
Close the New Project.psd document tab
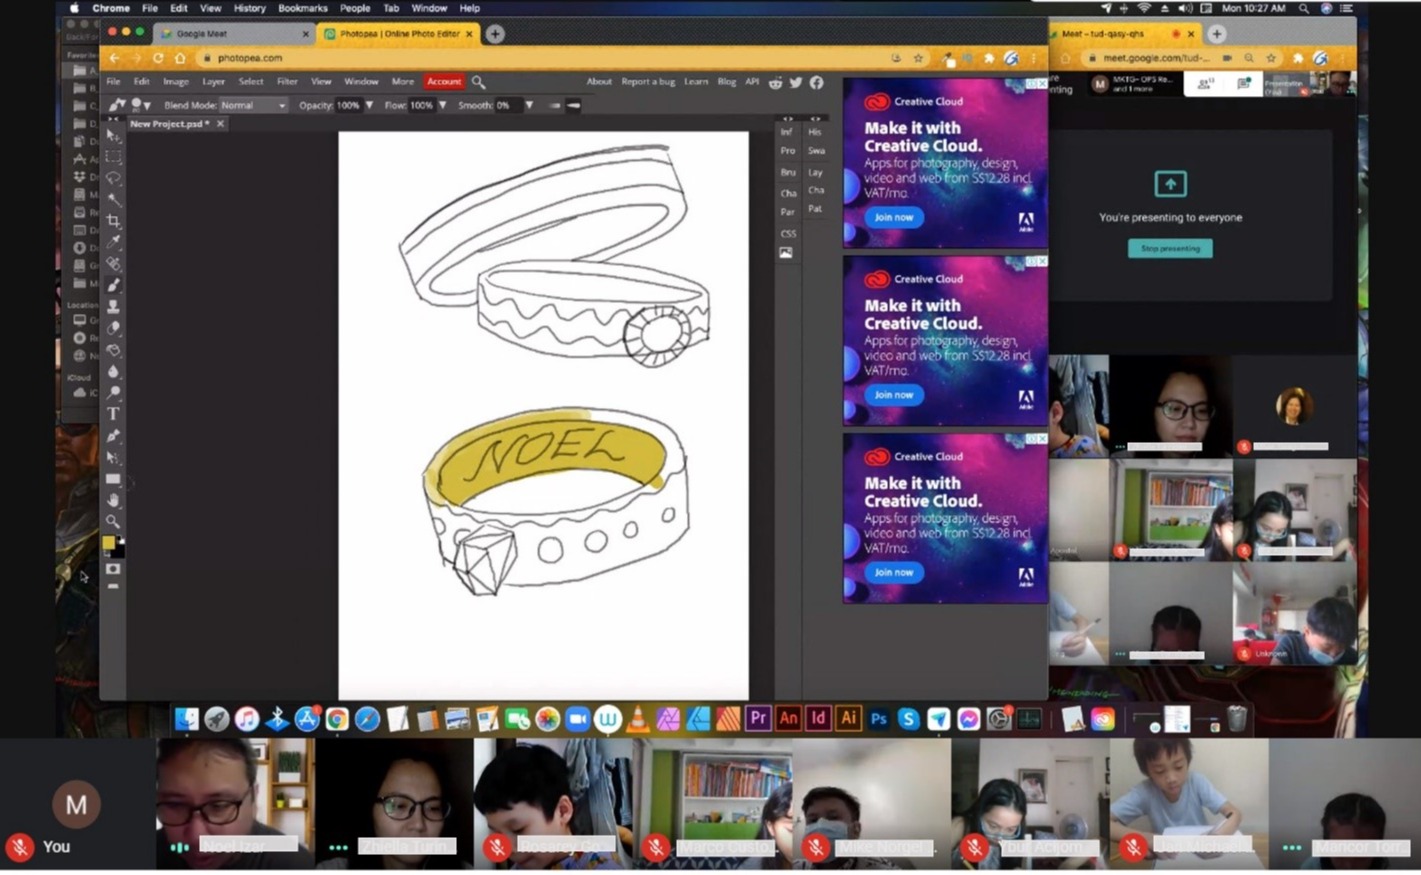(220, 124)
